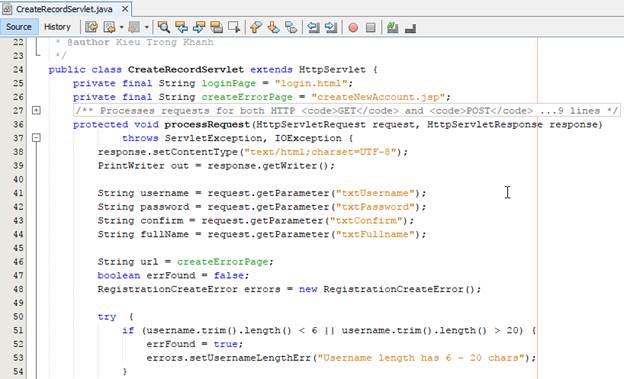
Task: Click line number 50 in the gutter
Action: tap(18, 316)
